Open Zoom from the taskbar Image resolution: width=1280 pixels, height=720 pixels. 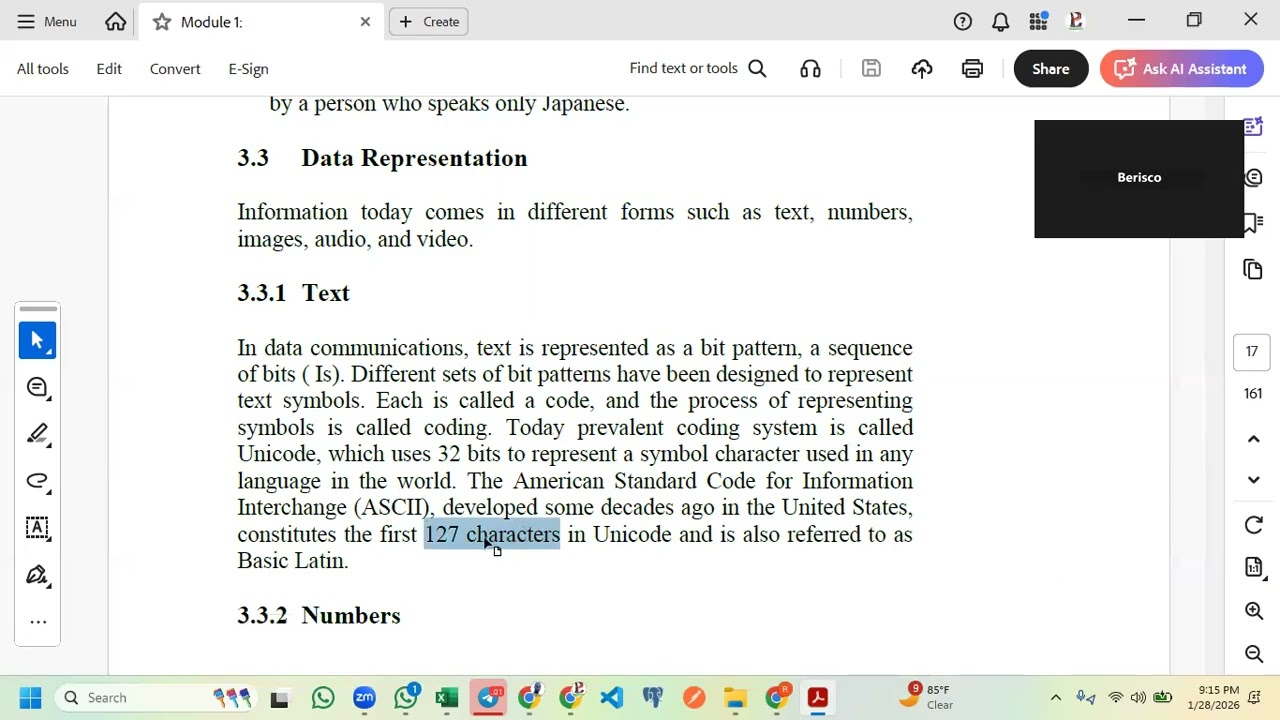pyautogui.click(x=364, y=697)
